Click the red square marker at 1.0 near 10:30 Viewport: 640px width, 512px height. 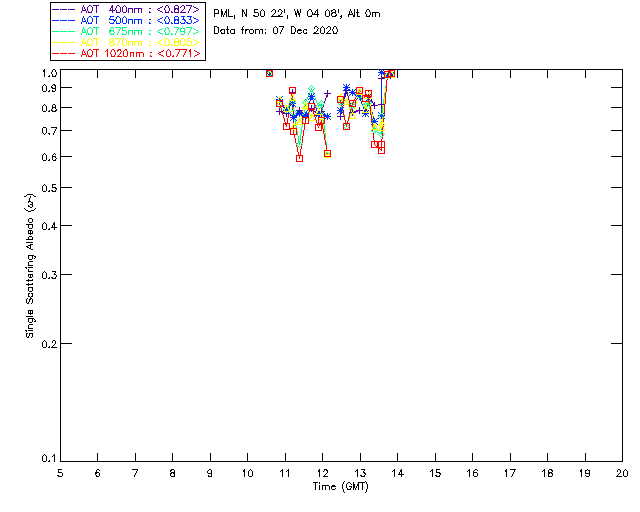pyautogui.click(x=269, y=73)
